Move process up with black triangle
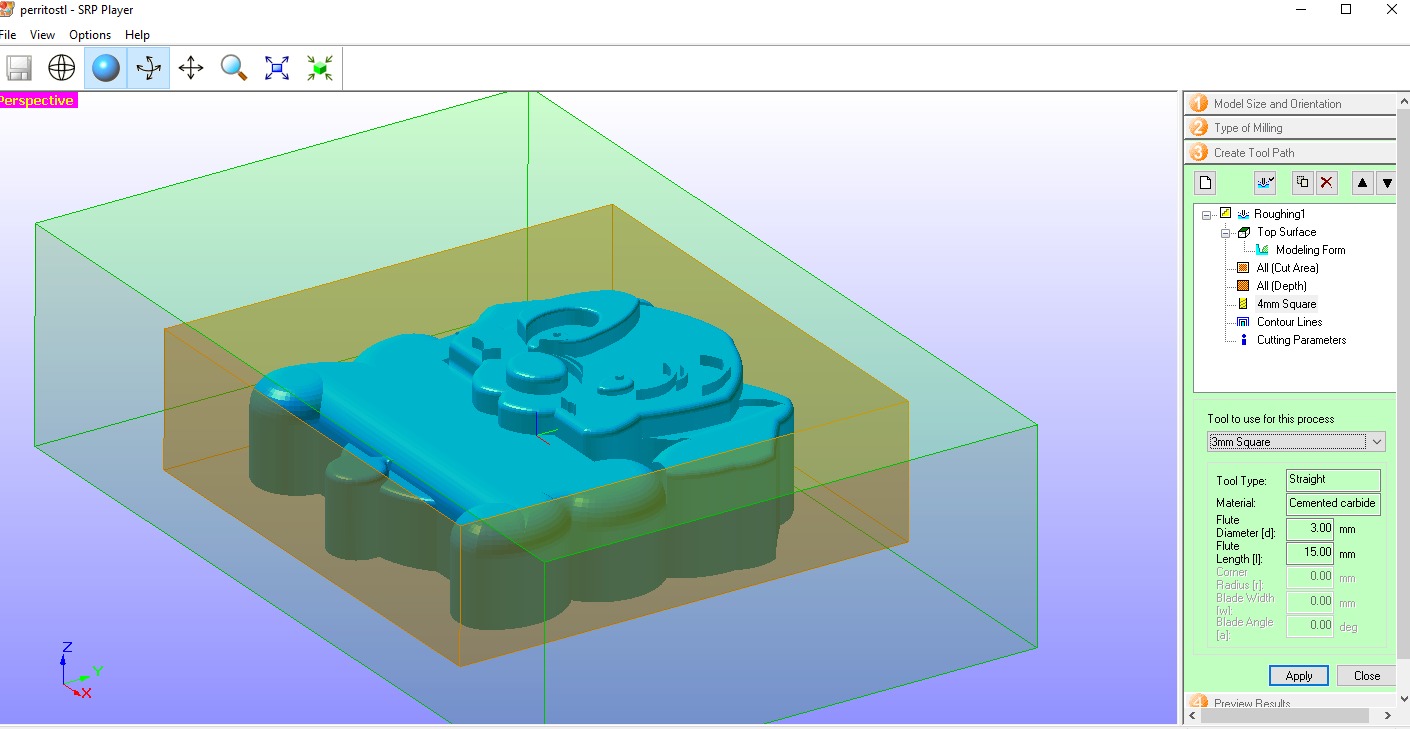Screen dimensions: 1410x729 [x=1363, y=182]
